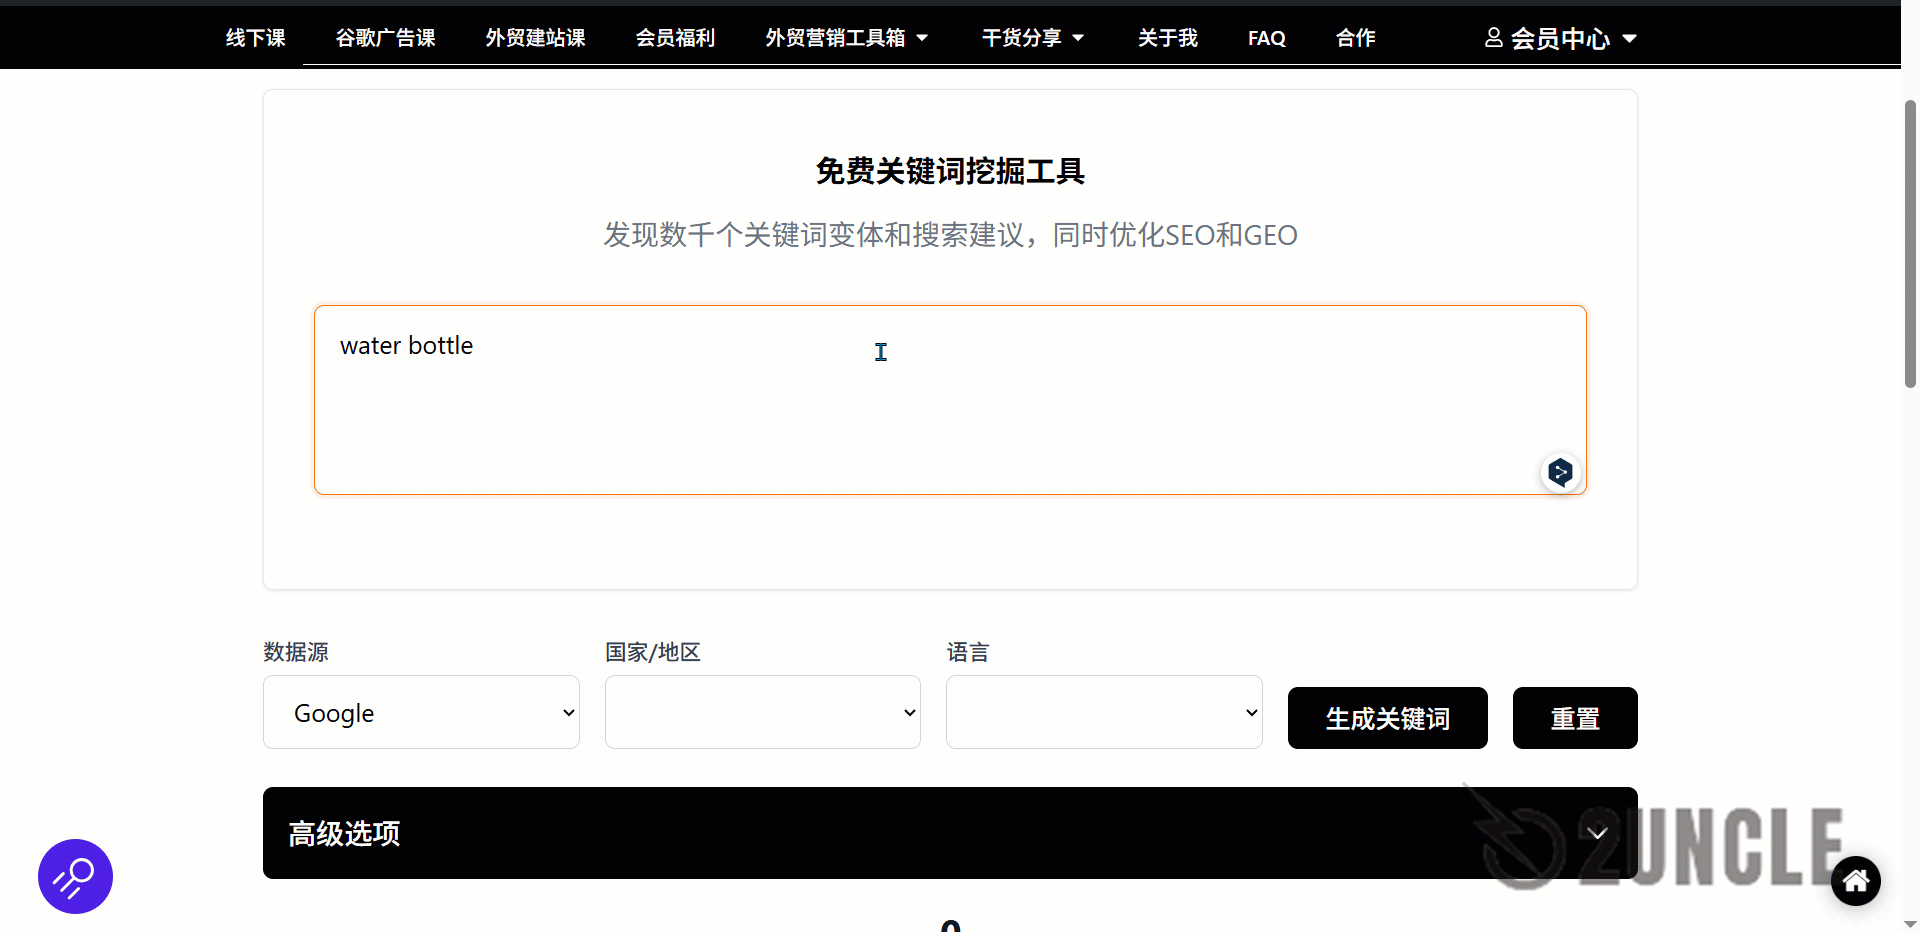Screen dimensions: 1920x932
Task: Open the 外贸营销工具箱 dropdown
Action: tap(846, 37)
